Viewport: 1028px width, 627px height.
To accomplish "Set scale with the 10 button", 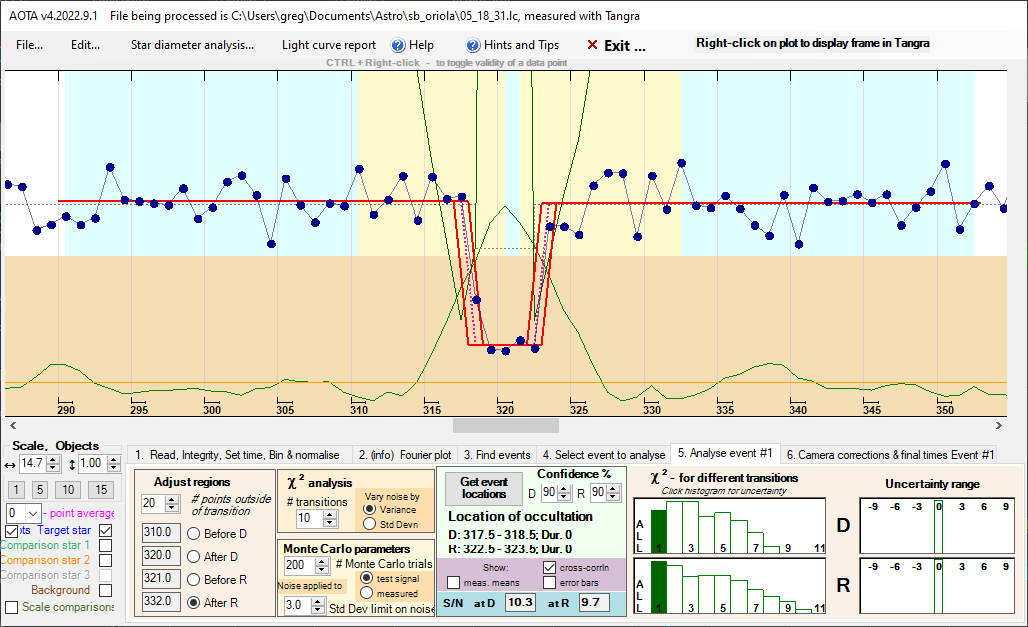I will coord(67,489).
